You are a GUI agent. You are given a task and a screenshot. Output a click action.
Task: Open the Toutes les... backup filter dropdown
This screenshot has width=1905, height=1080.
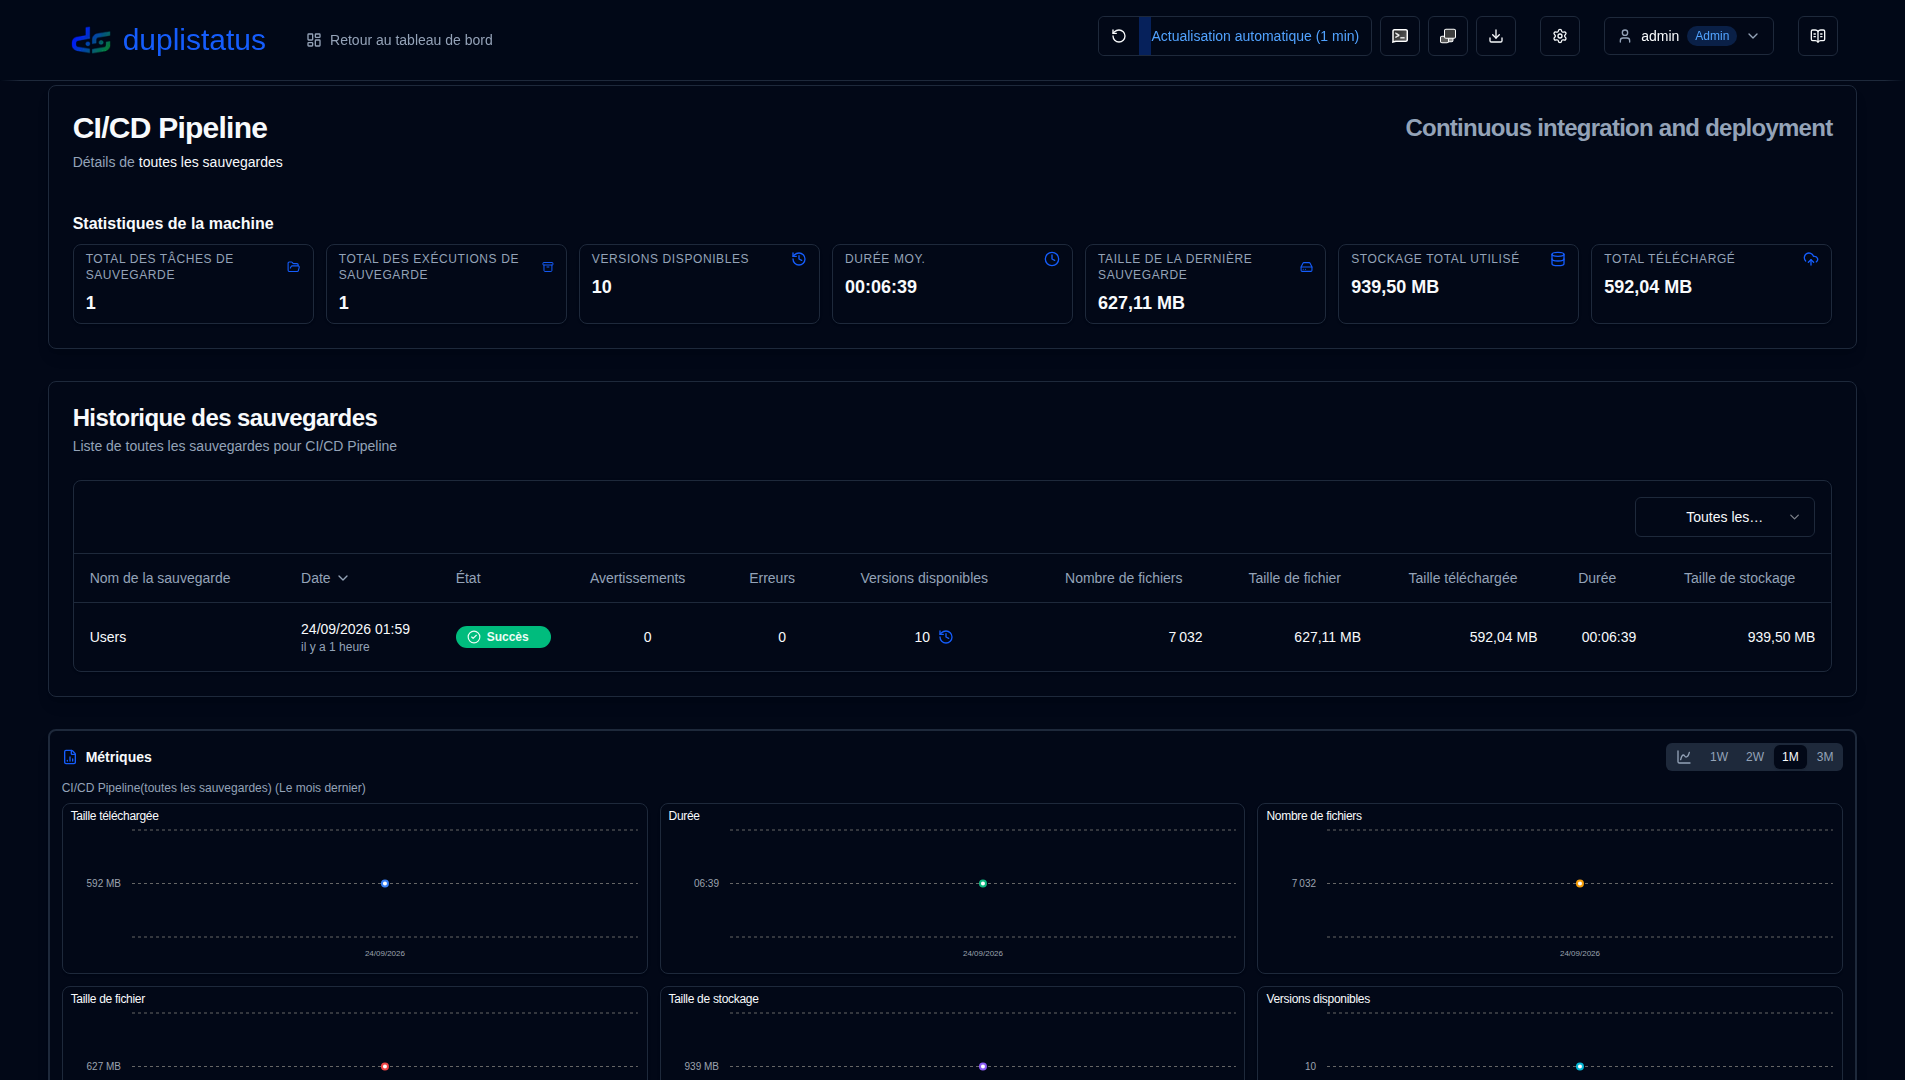pyautogui.click(x=1725, y=517)
